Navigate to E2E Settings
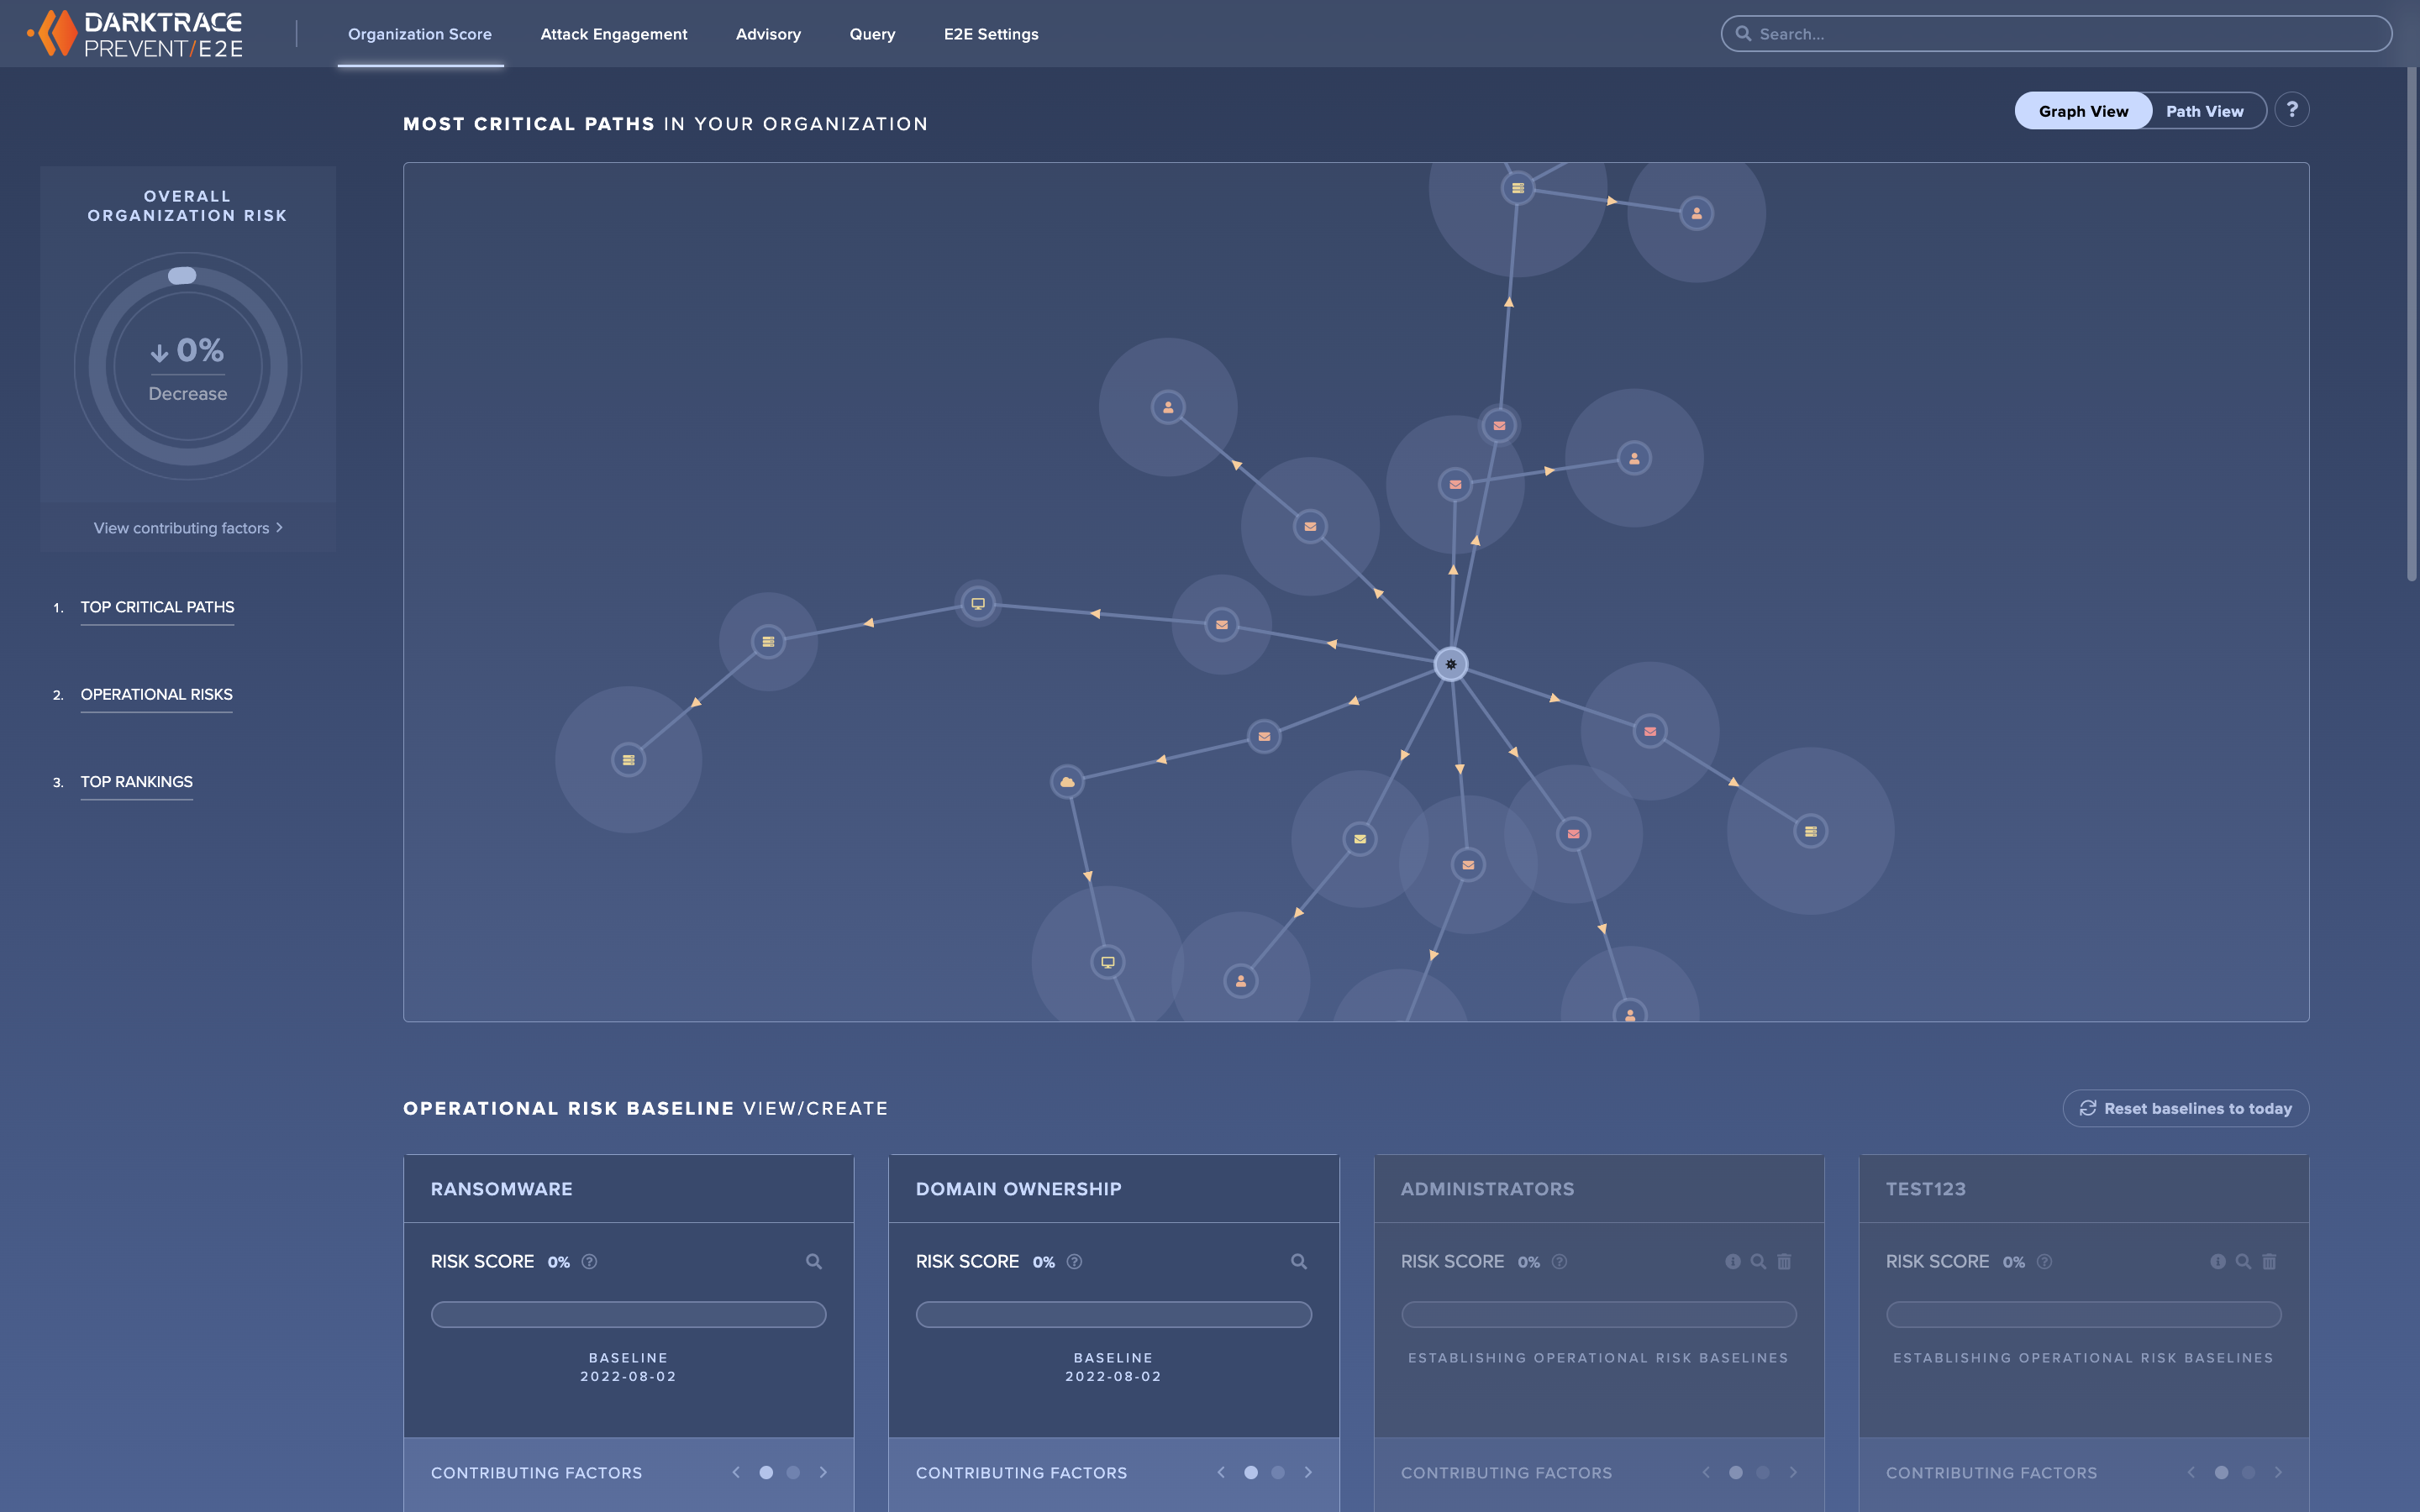2420x1512 pixels. click(x=991, y=33)
